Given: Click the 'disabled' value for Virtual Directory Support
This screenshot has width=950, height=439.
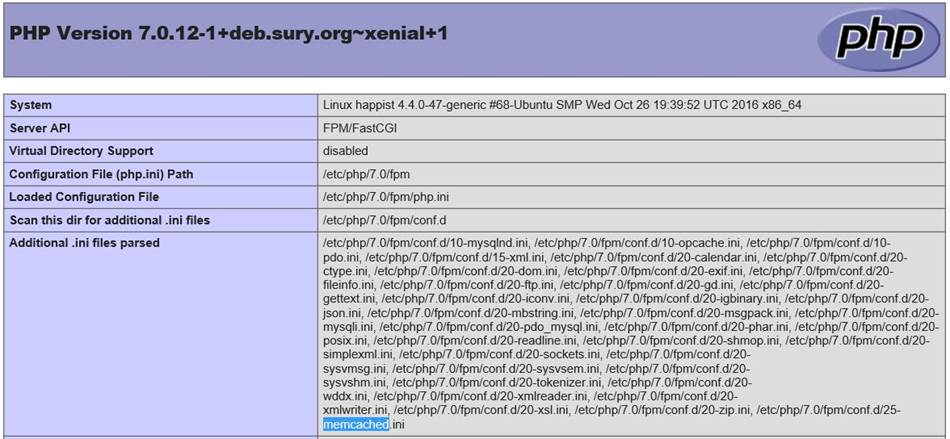Looking at the screenshot, I should coord(345,151).
